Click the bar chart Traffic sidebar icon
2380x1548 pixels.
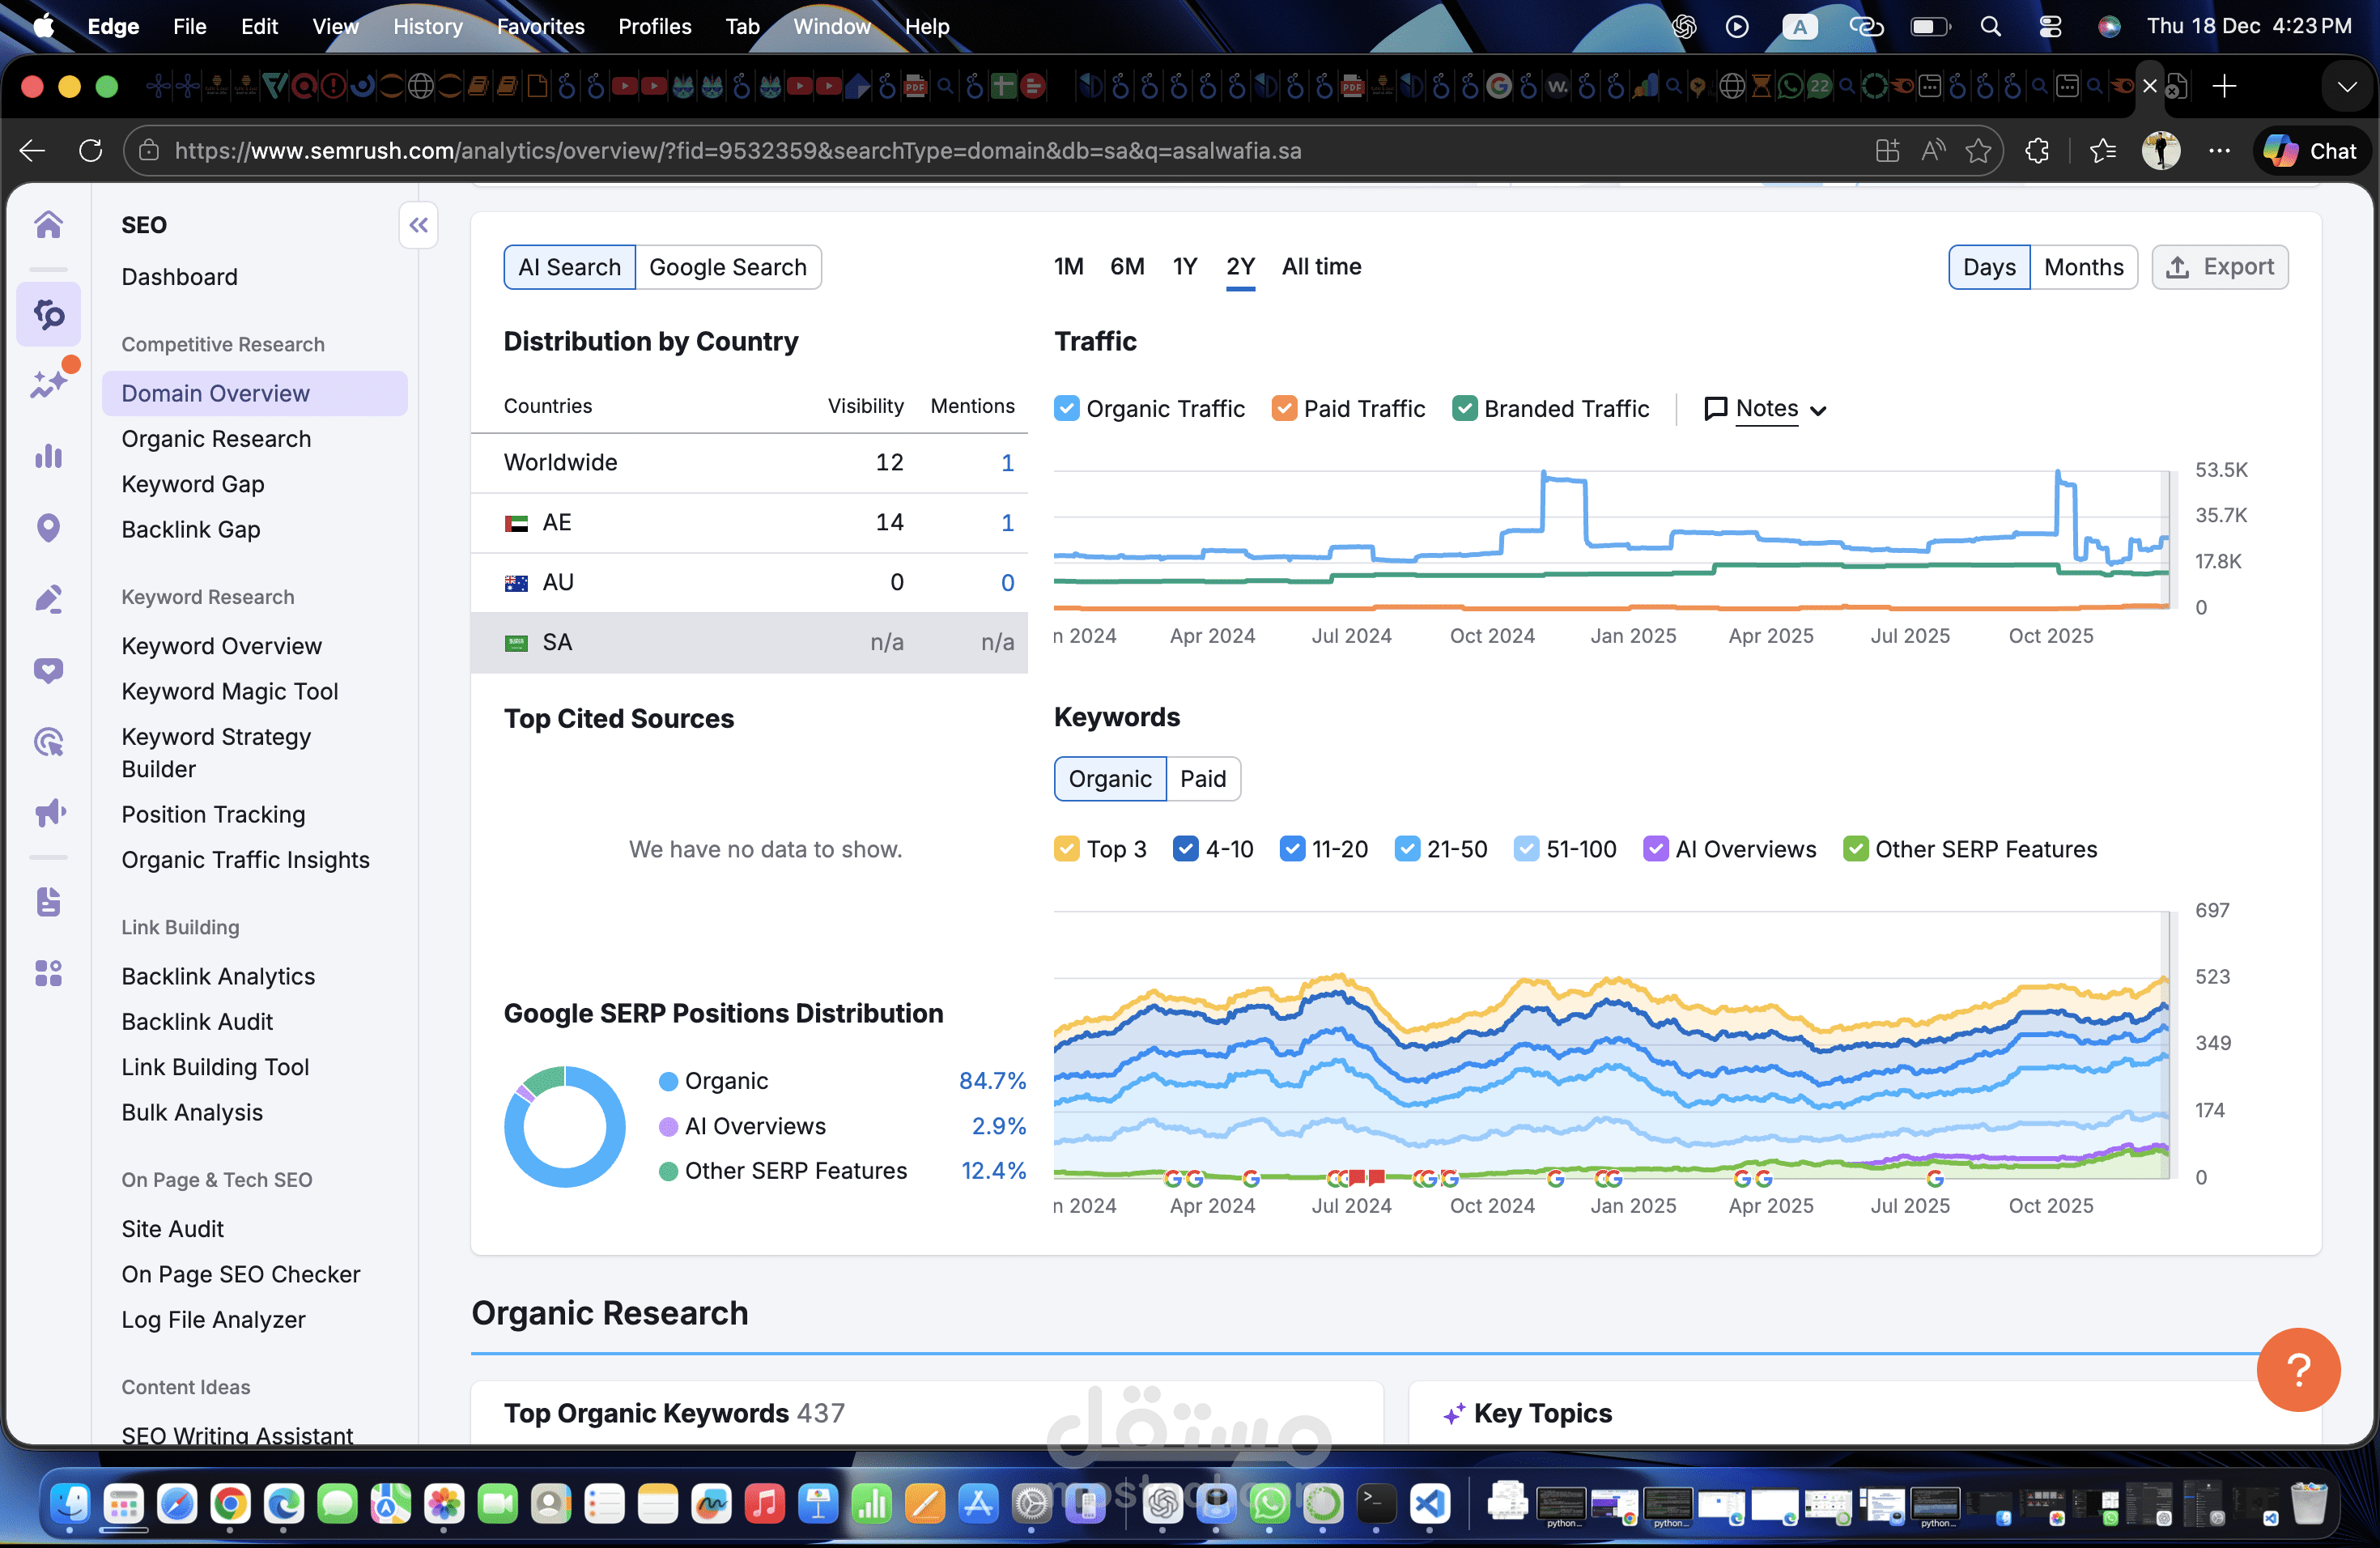click(48, 456)
